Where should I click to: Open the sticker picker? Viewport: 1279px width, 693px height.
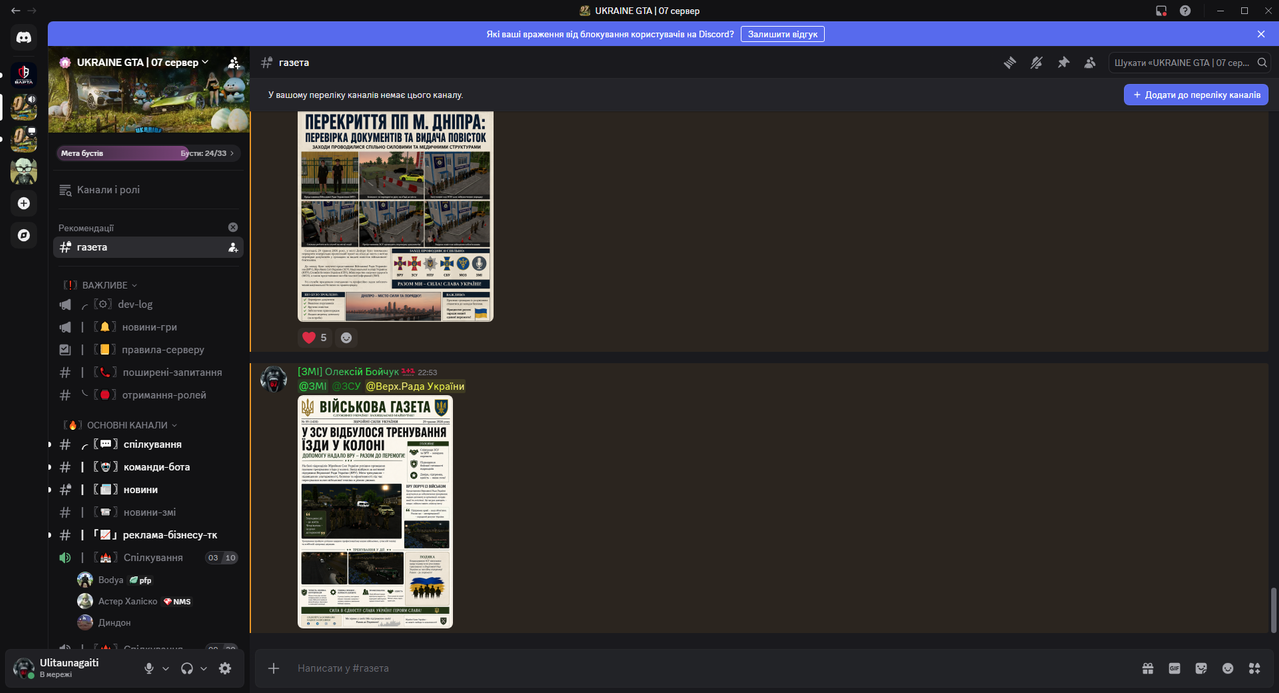pyautogui.click(x=1201, y=668)
